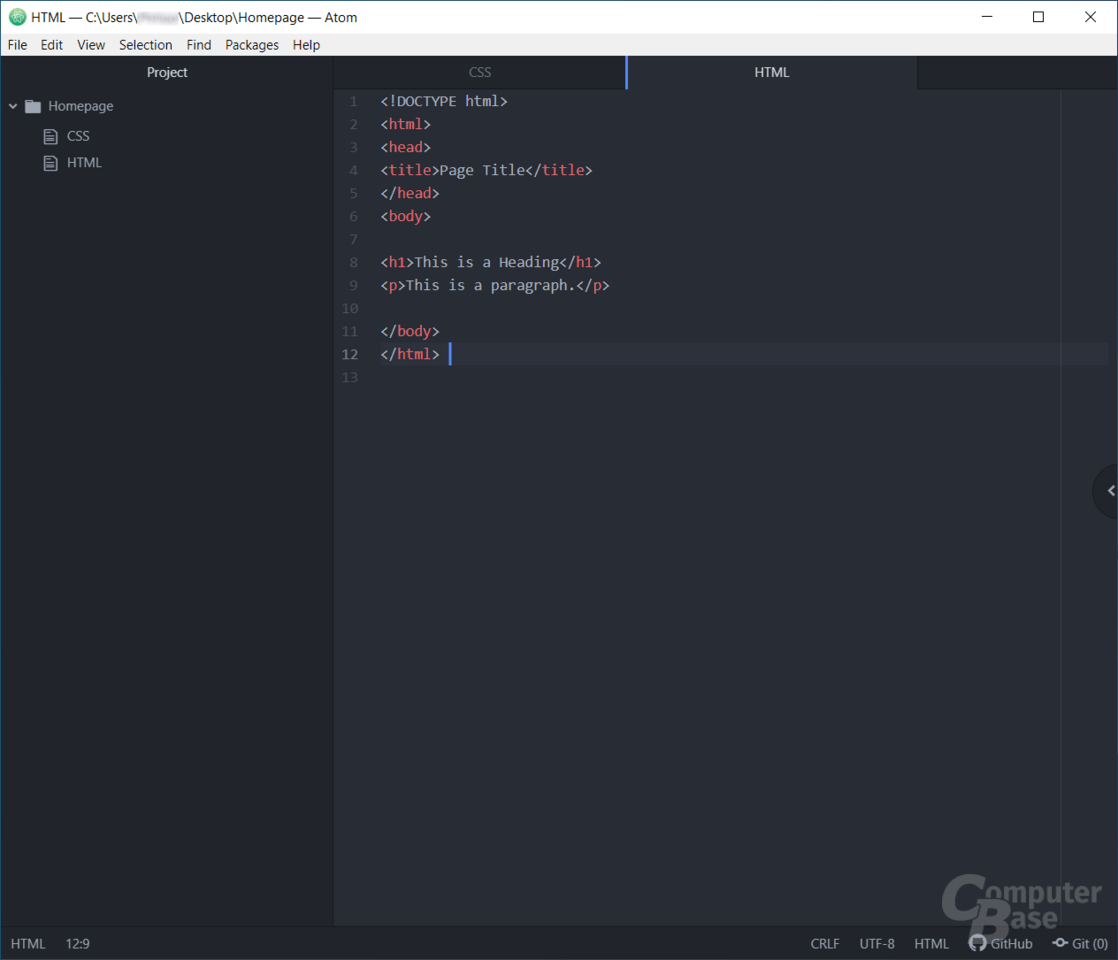This screenshot has width=1118, height=960.
Task: Open the grammar selector labeled HTML in status bar
Action: coord(931,943)
